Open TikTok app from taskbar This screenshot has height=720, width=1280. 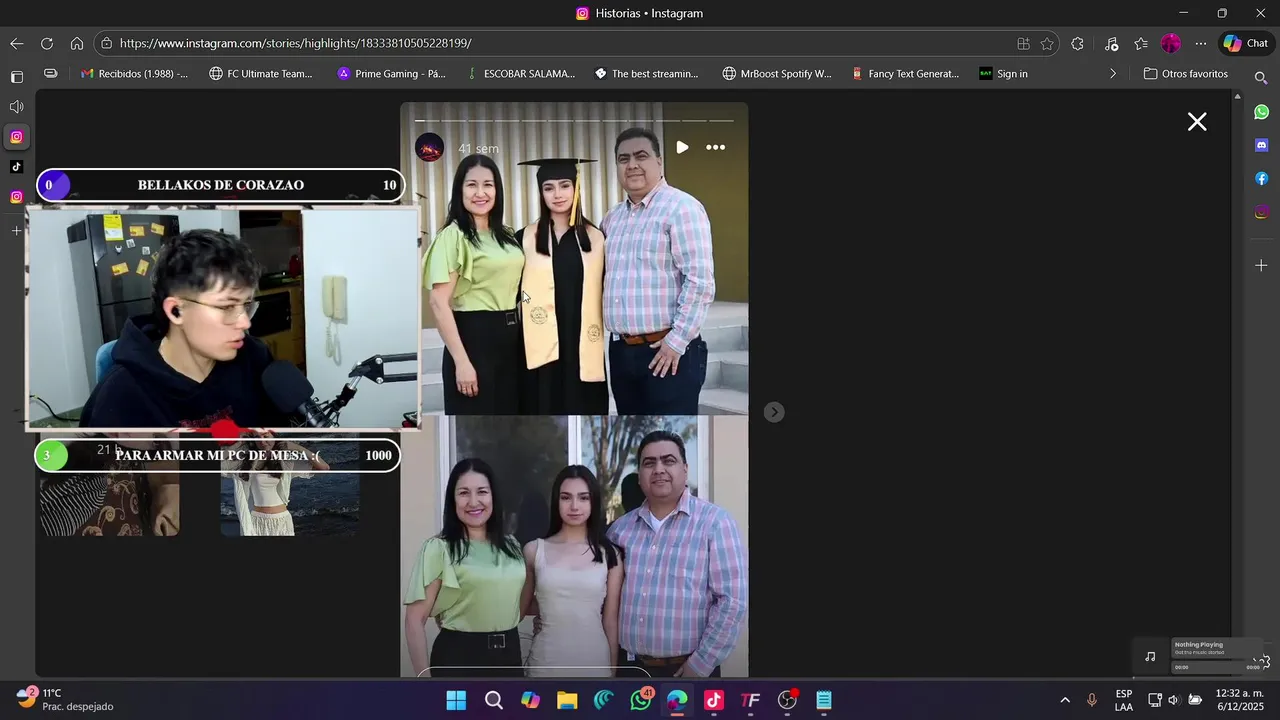click(714, 700)
